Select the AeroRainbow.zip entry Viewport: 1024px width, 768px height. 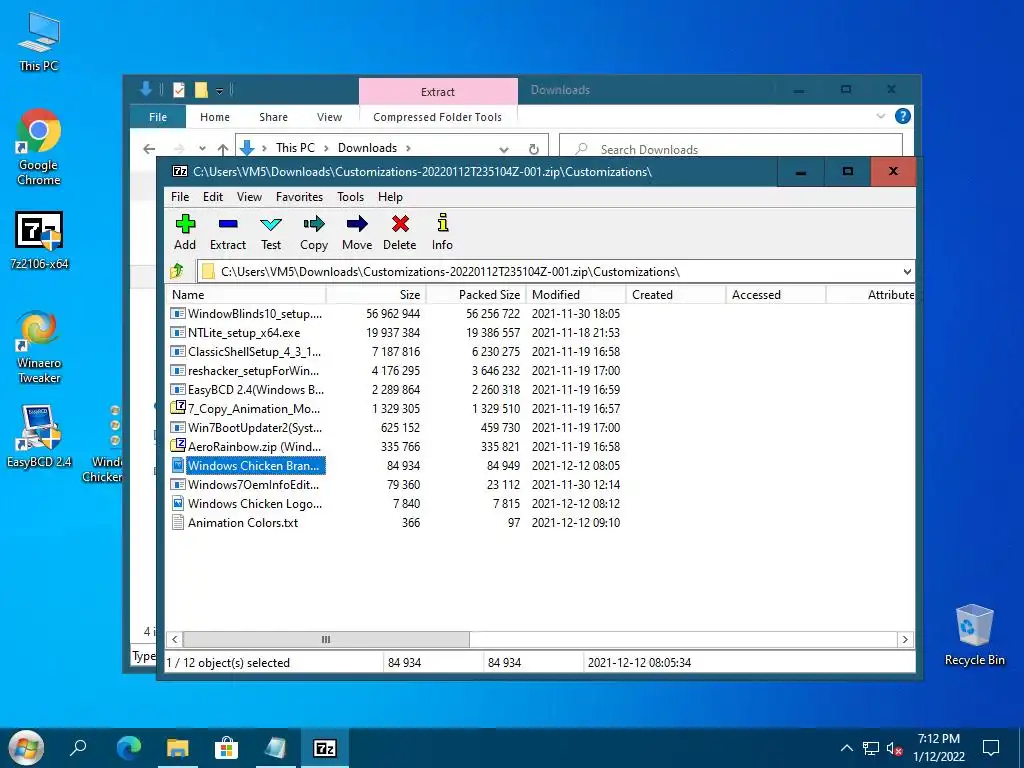246,447
